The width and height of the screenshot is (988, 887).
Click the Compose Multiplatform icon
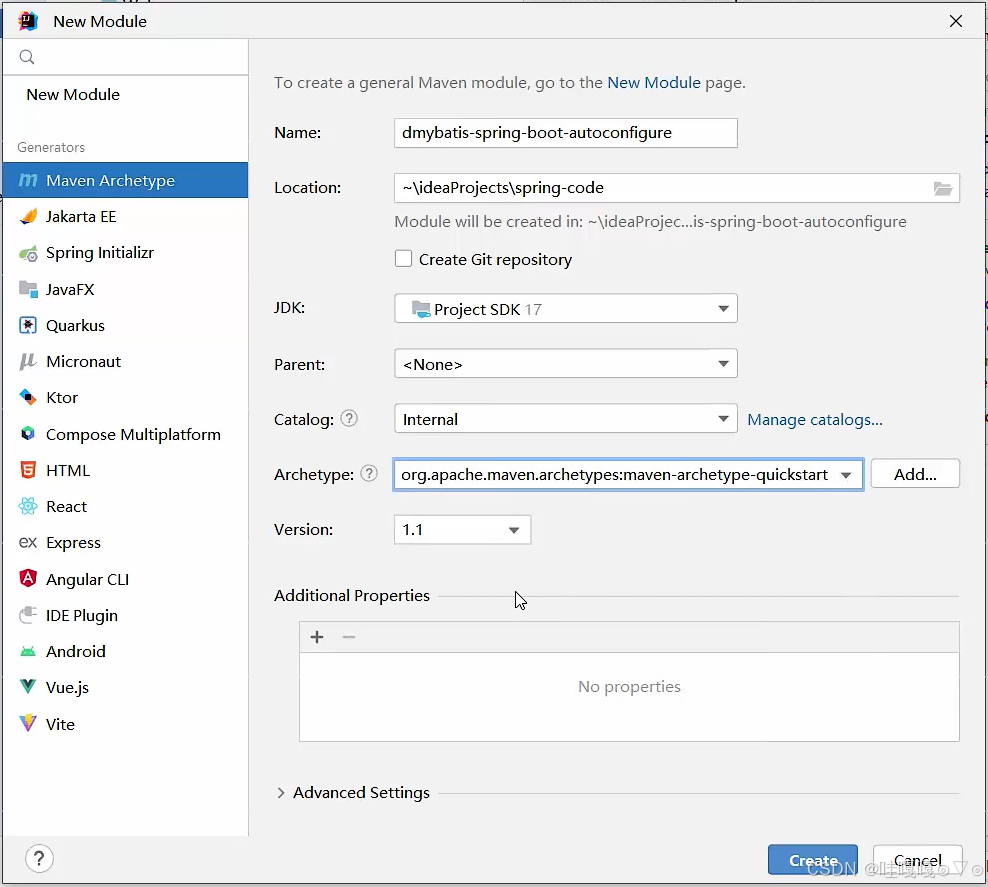(28, 434)
